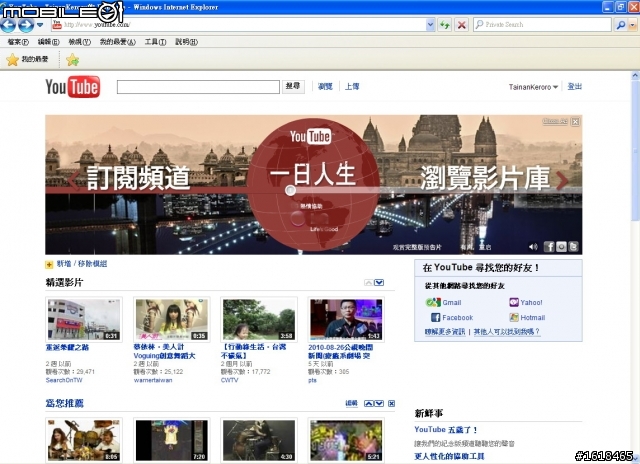640x464 pixels.
Task: Open recommended video thumbnail with 8:05 duration
Action: click(x=84, y=440)
